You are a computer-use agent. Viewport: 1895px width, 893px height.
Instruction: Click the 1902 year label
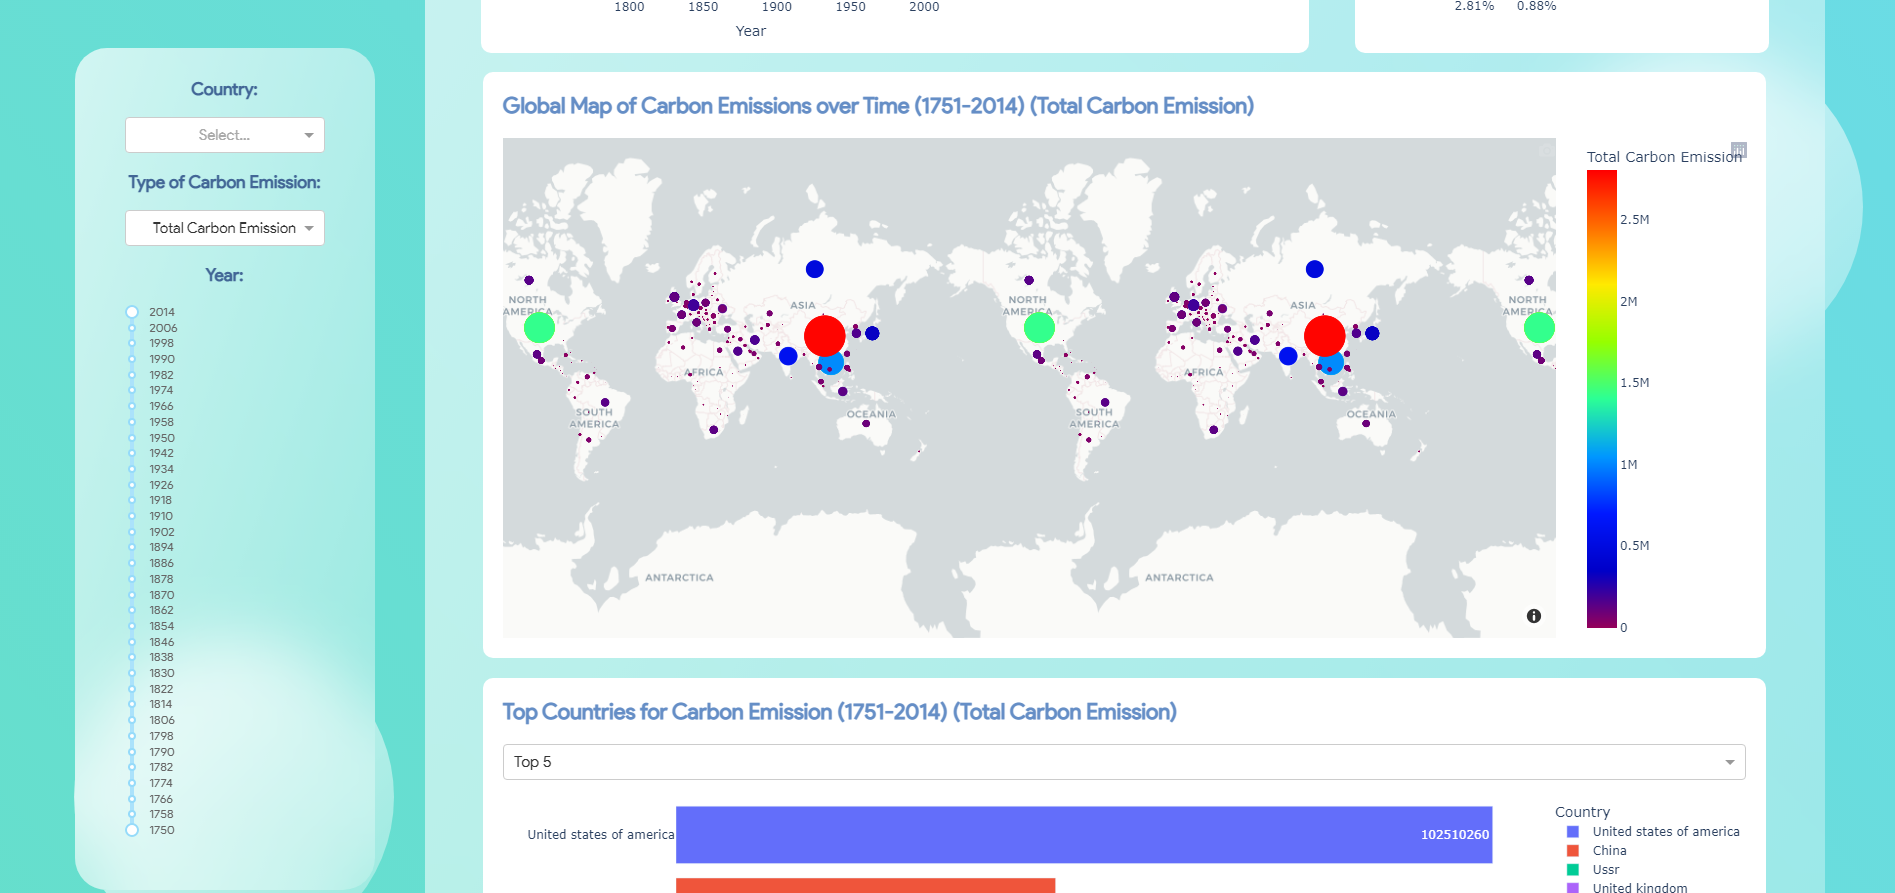161,532
